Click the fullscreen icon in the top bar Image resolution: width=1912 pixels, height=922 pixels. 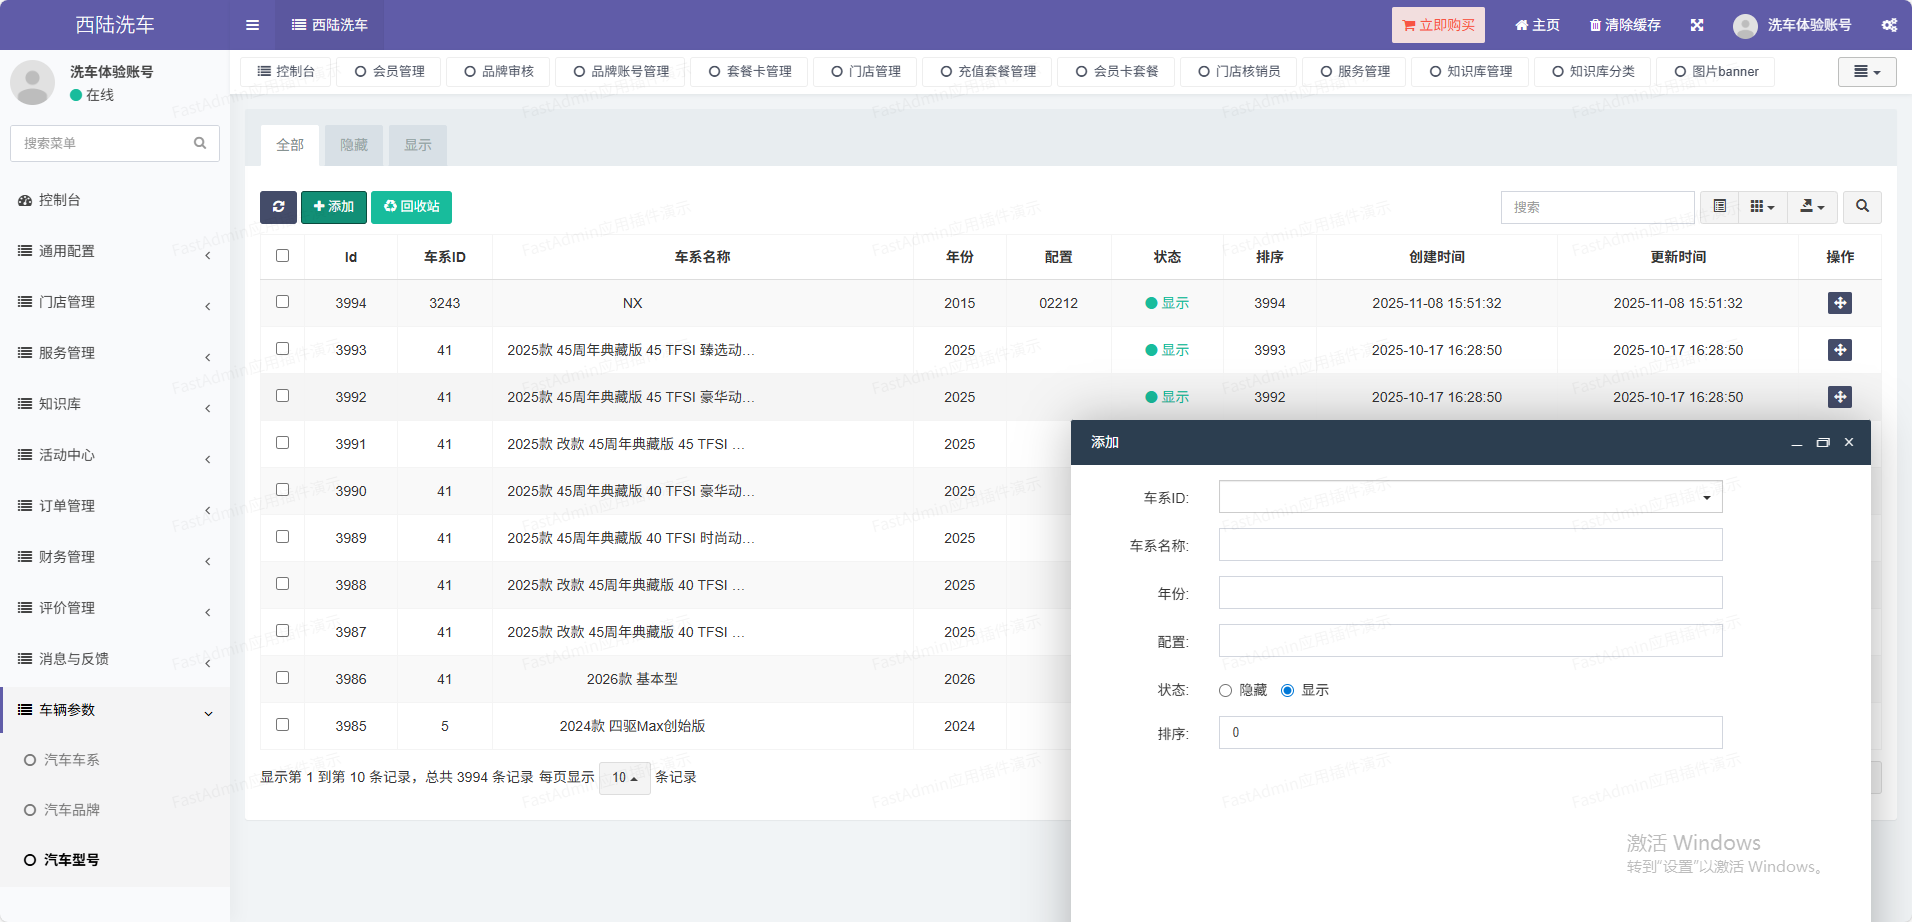[1697, 25]
